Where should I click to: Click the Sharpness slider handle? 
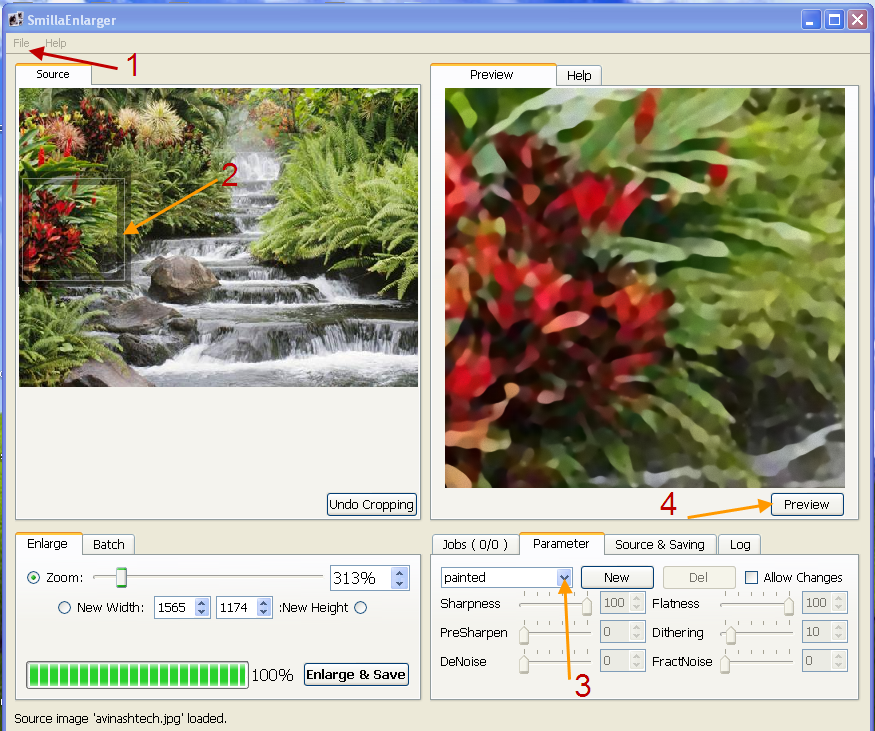click(x=586, y=605)
